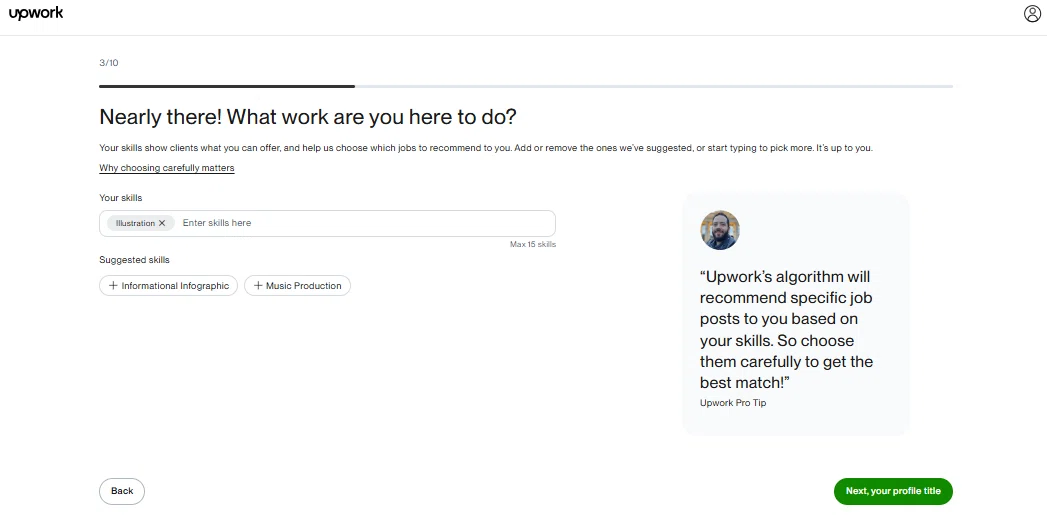Click the Pro Tip author's avatar photo
Viewport: 1047px width, 515px height.
pos(720,230)
